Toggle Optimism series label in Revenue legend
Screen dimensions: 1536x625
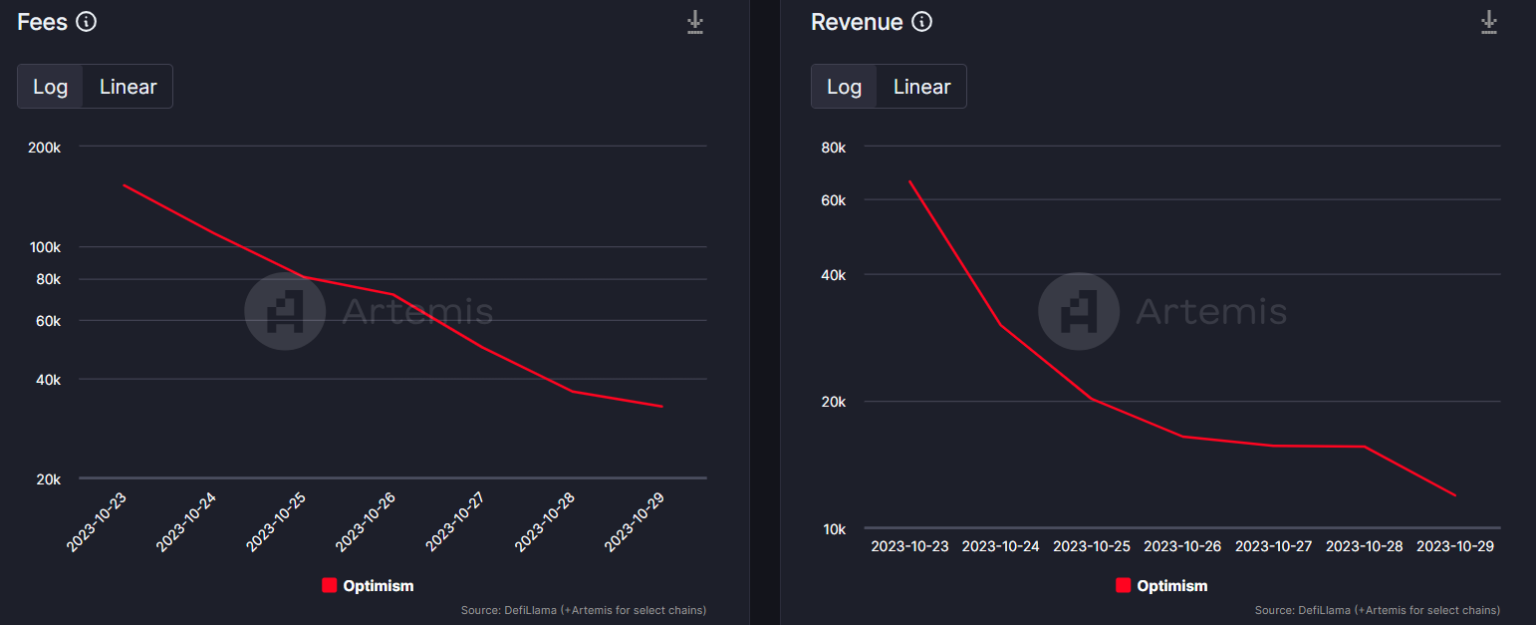click(x=1172, y=586)
